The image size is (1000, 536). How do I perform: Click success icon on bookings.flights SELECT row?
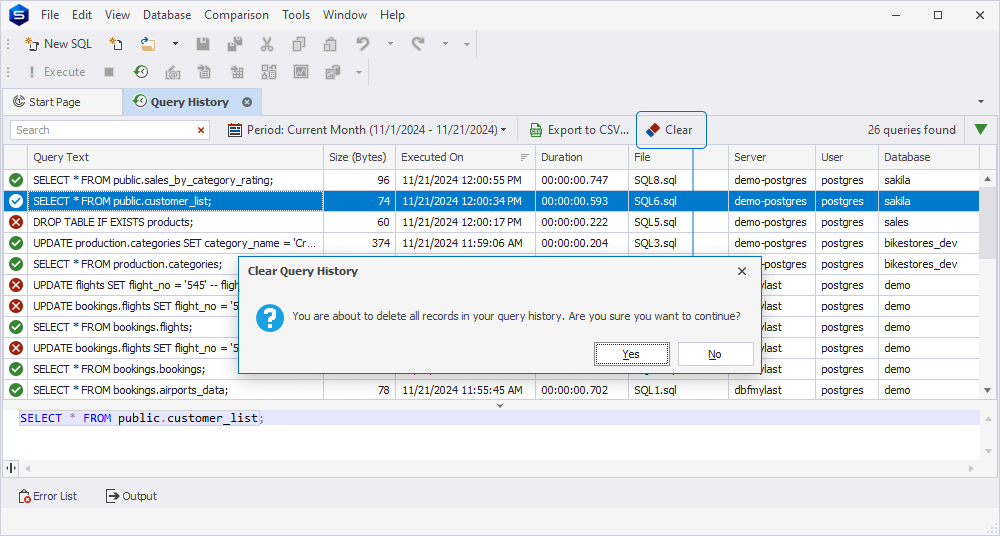tap(16, 327)
